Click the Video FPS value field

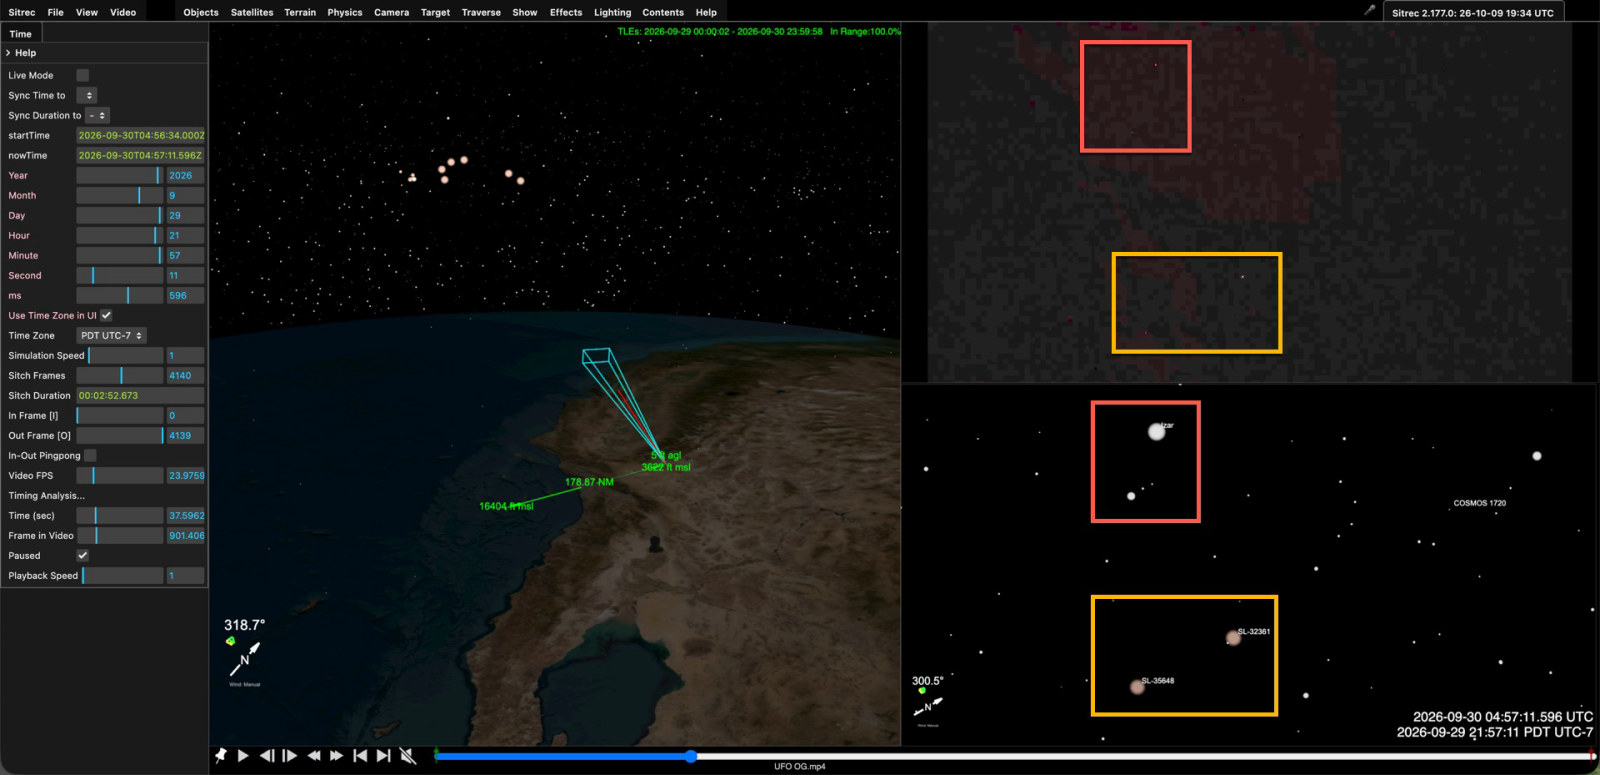pos(186,475)
